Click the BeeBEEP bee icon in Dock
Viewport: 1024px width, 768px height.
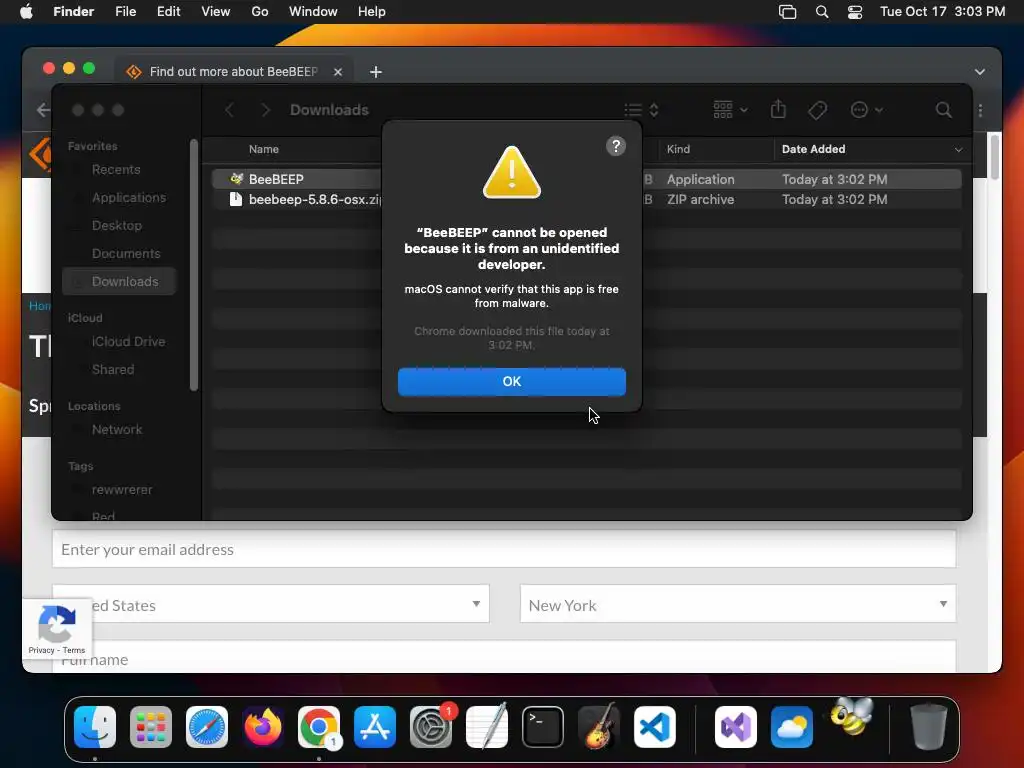coord(852,716)
